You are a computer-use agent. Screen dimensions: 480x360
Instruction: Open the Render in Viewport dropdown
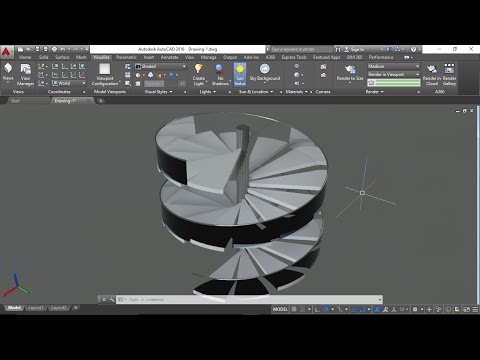394,74
